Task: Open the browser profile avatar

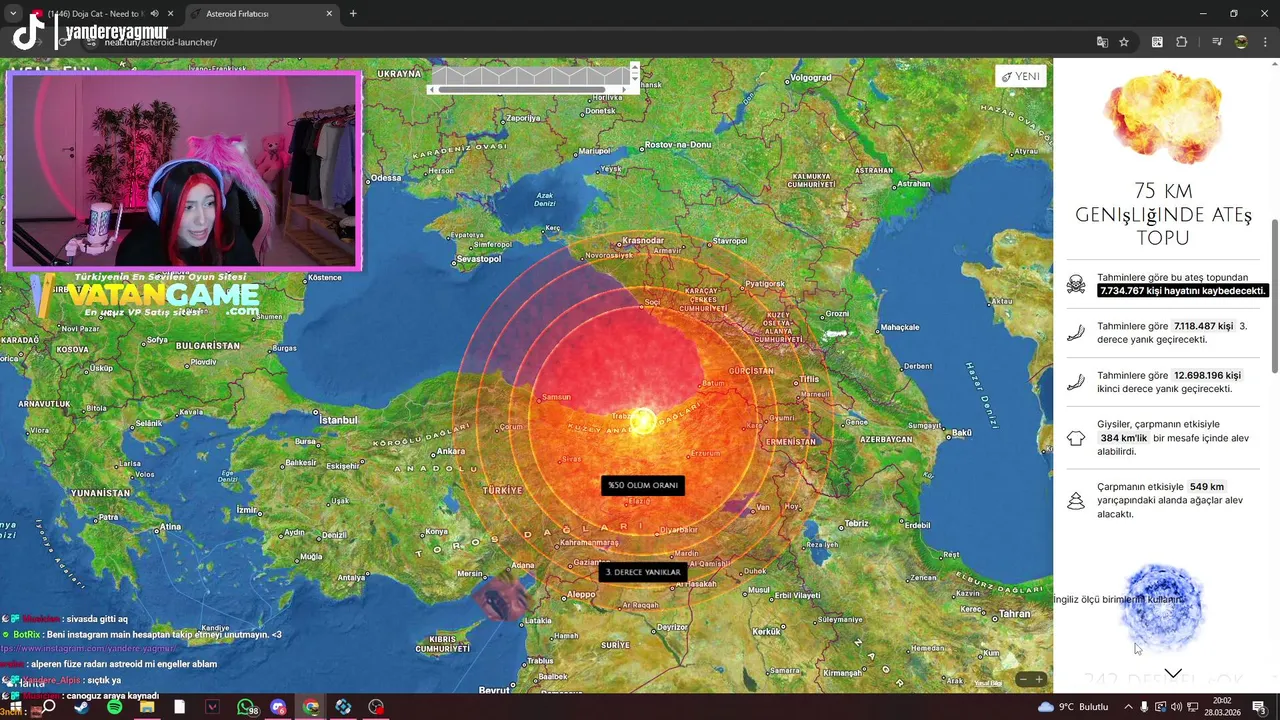Action: point(1241,42)
